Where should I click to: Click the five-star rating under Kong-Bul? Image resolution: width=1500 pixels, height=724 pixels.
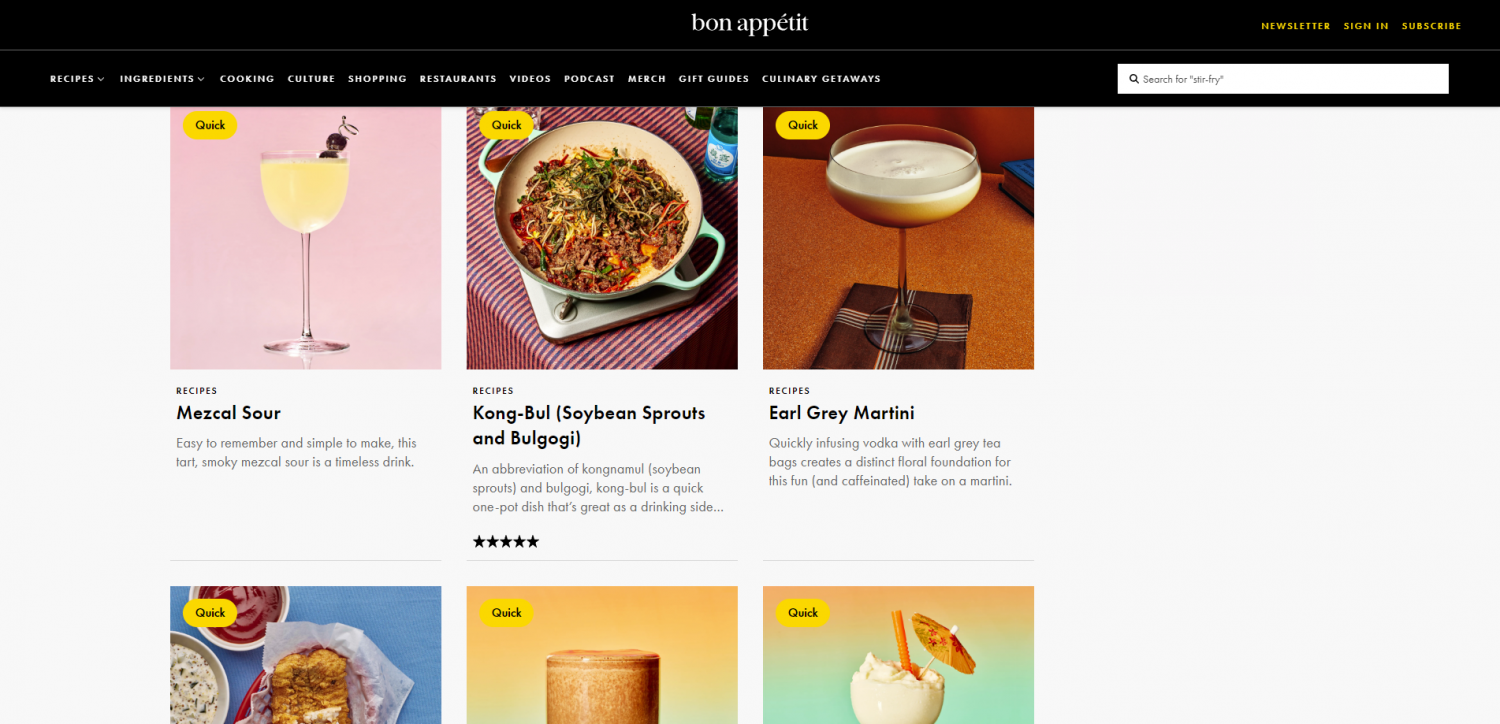(506, 541)
